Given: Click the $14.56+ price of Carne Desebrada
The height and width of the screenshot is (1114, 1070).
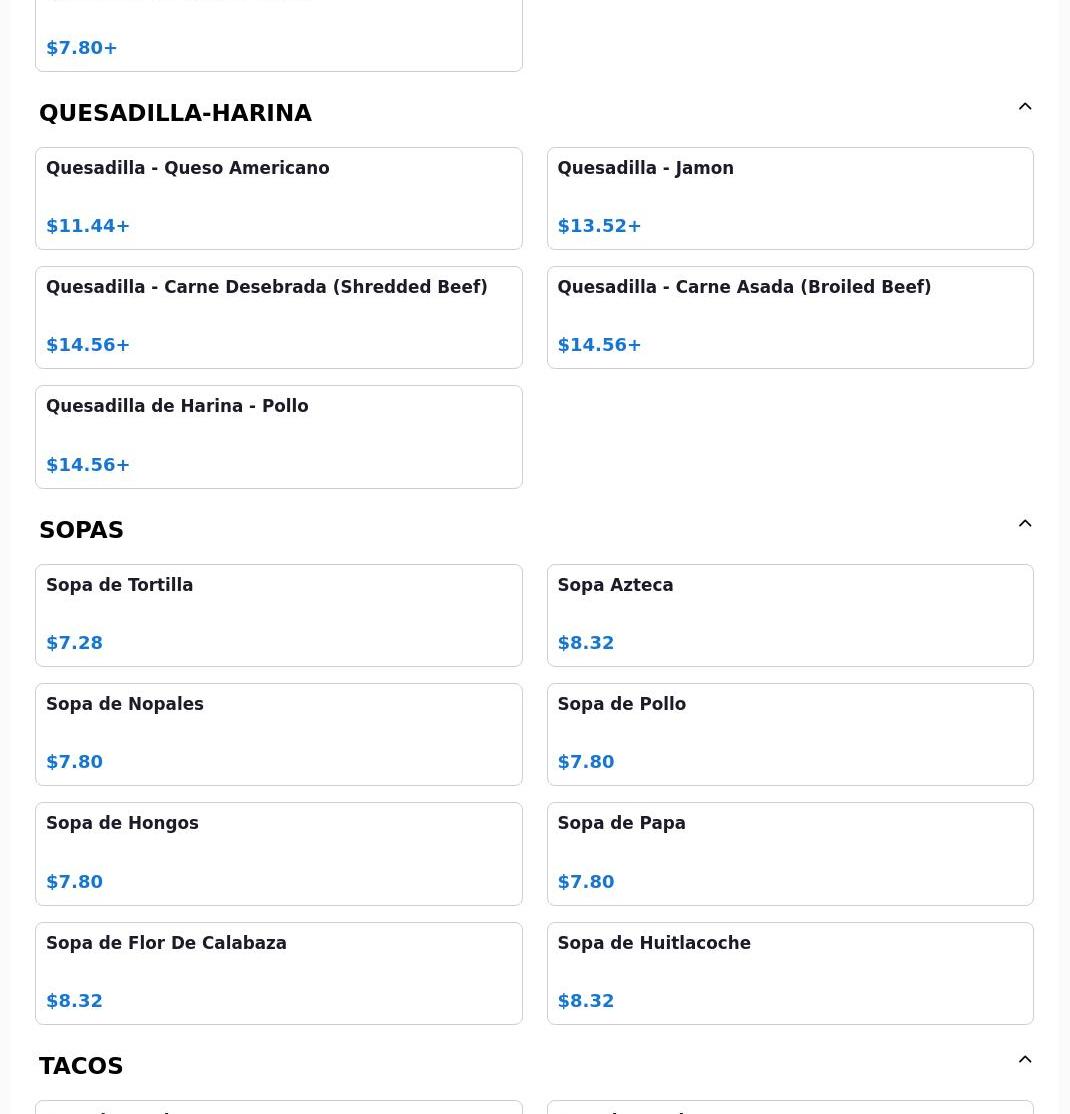Looking at the screenshot, I should point(88,345).
